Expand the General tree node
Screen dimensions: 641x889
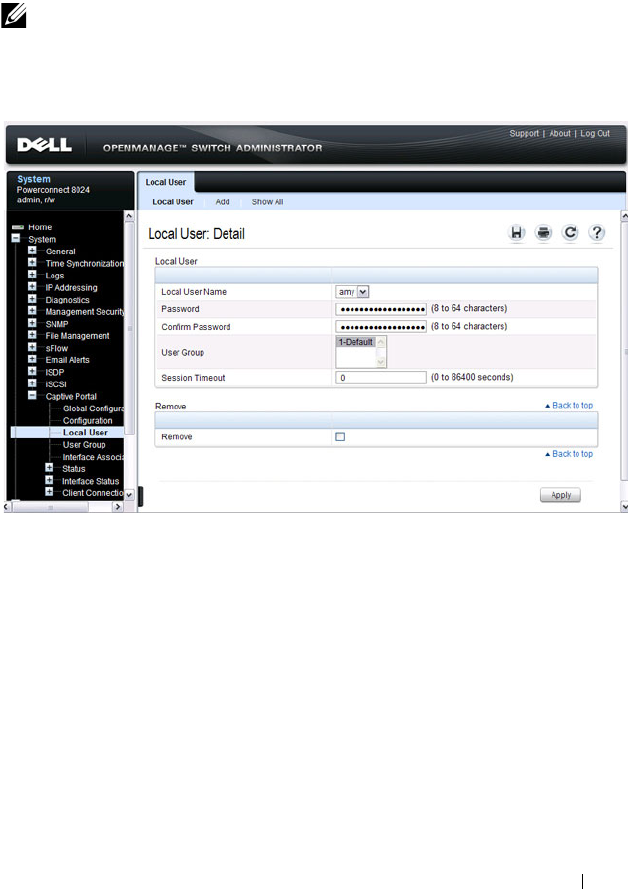click(32, 250)
